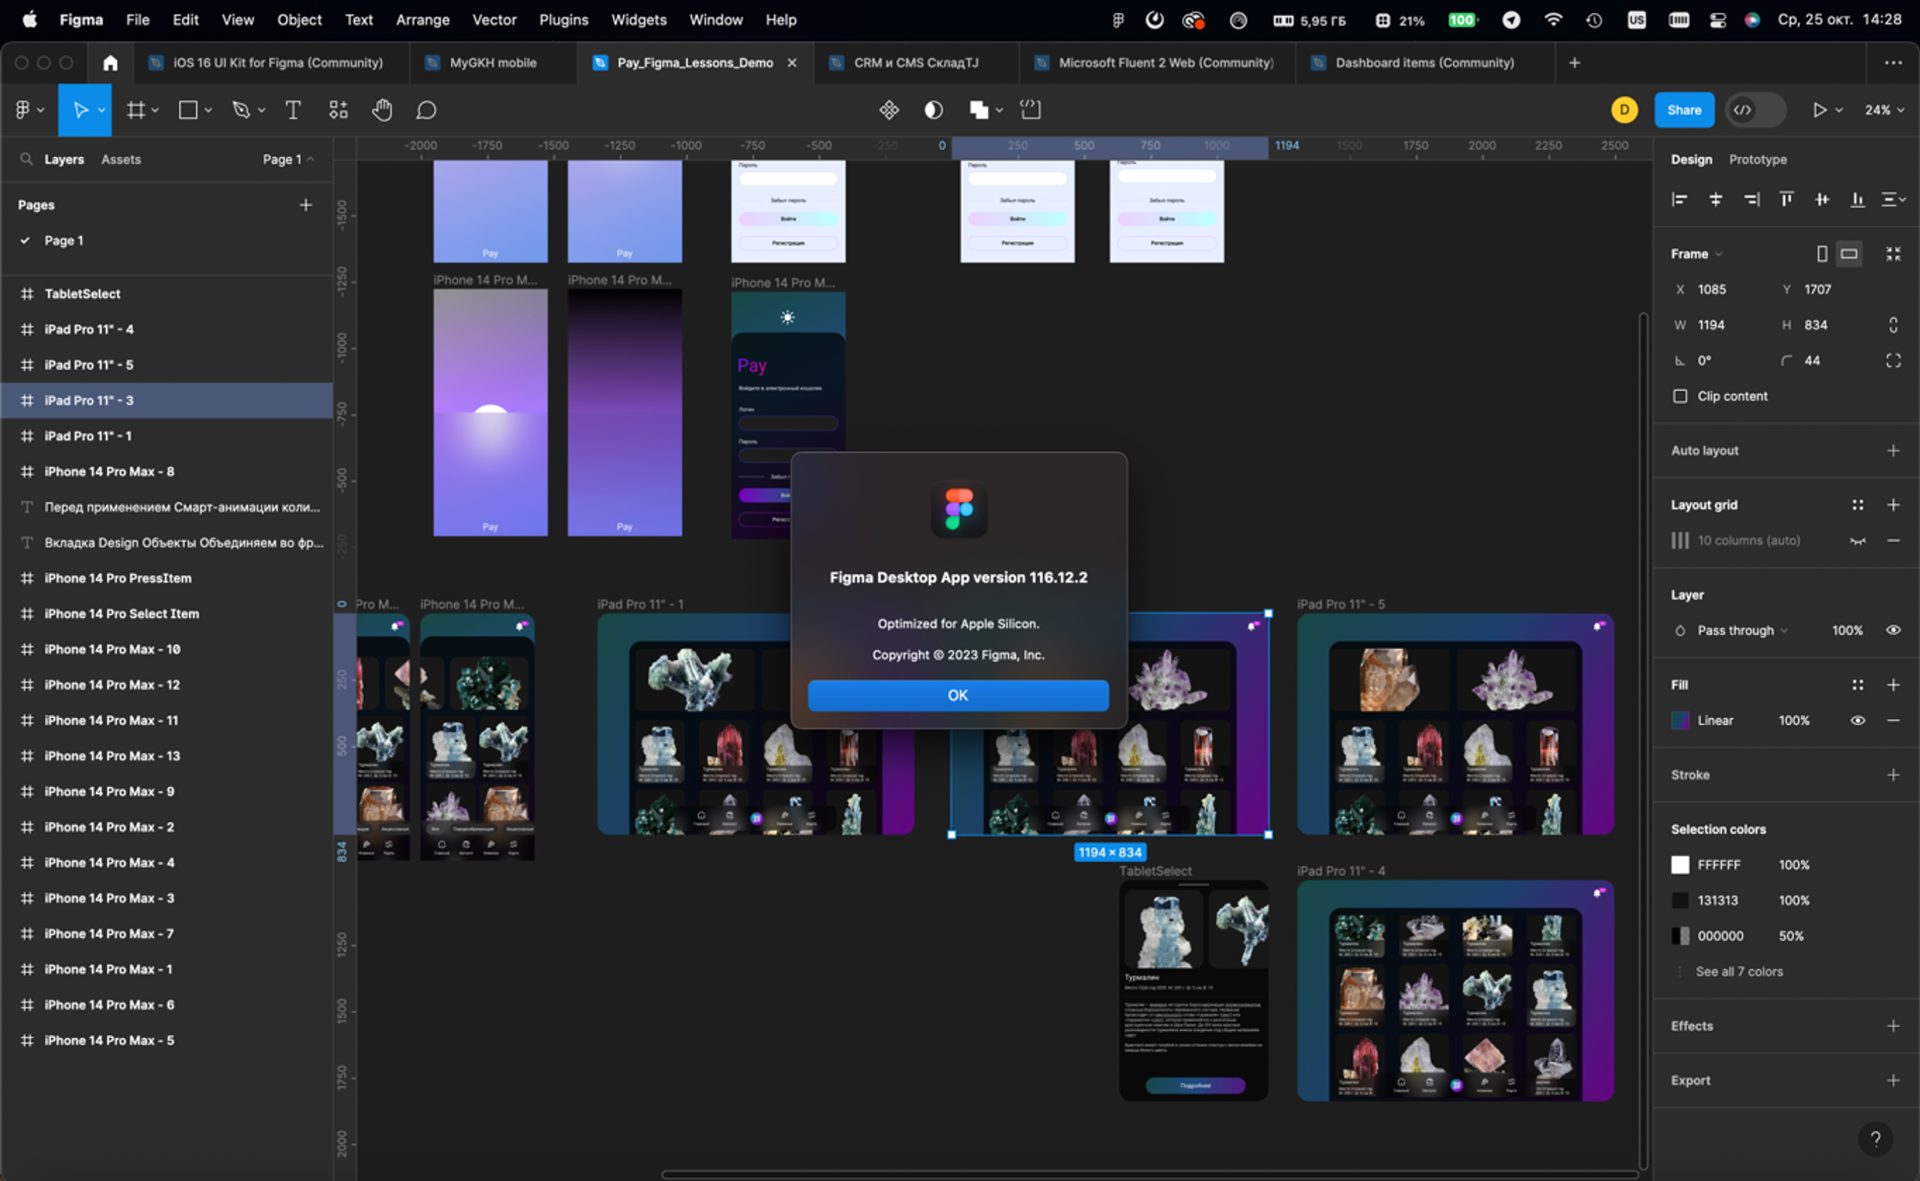Click the 131313 selection color swatch
Screen dimensions: 1920x1181
click(x=1680, y=901)
